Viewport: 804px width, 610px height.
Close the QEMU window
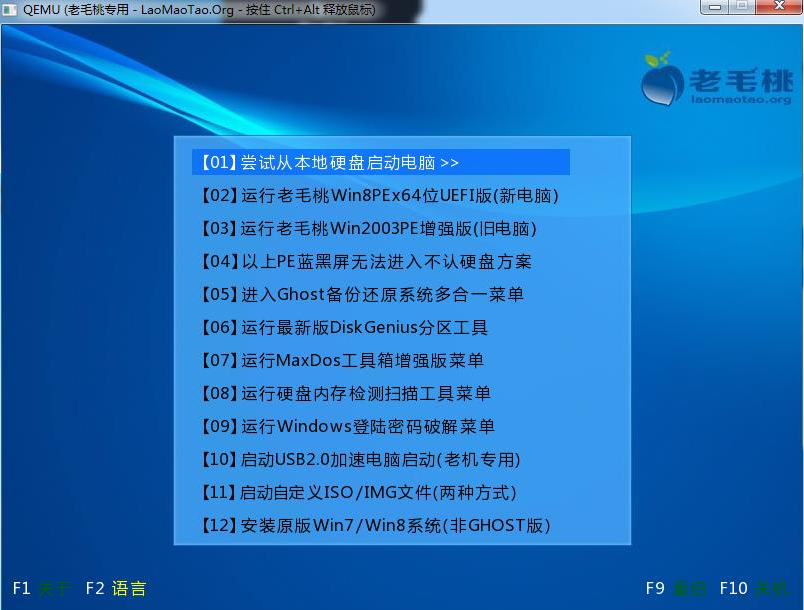[777, 8]
